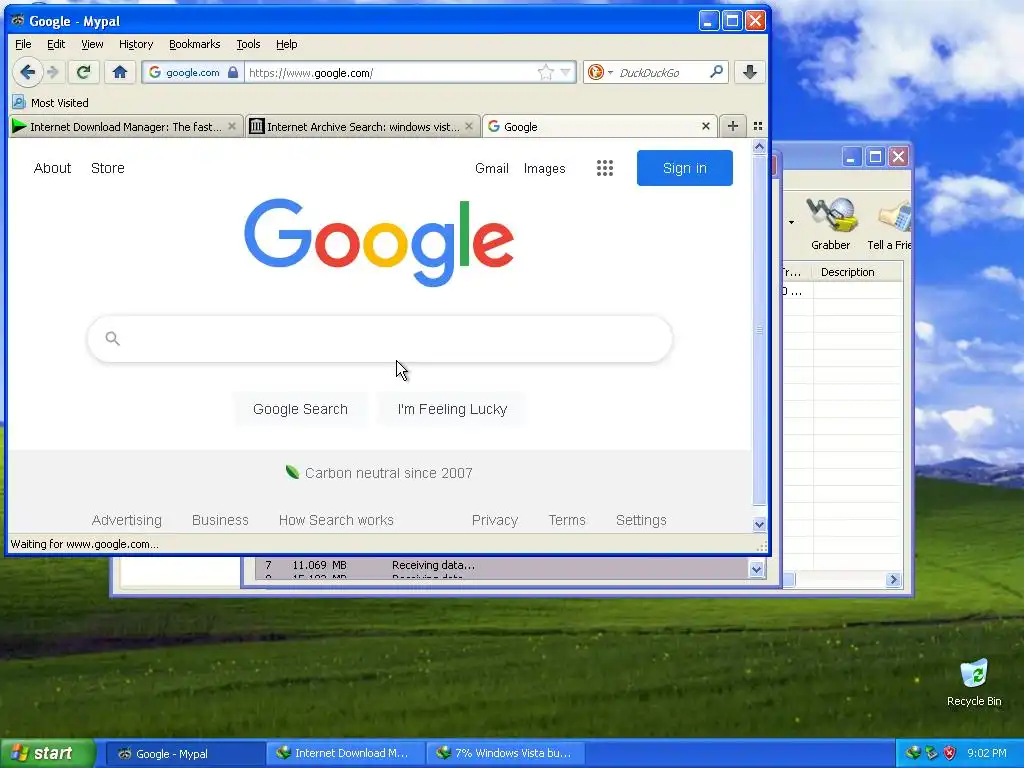Click the address bar URL field
The image size is (1024, 768).
coord(392,72)
